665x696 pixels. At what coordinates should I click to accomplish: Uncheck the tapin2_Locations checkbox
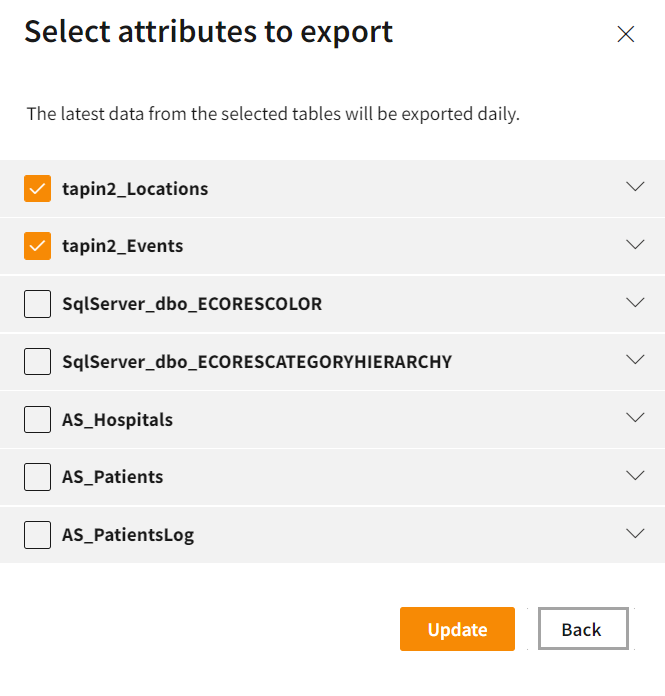click(38, 189)
